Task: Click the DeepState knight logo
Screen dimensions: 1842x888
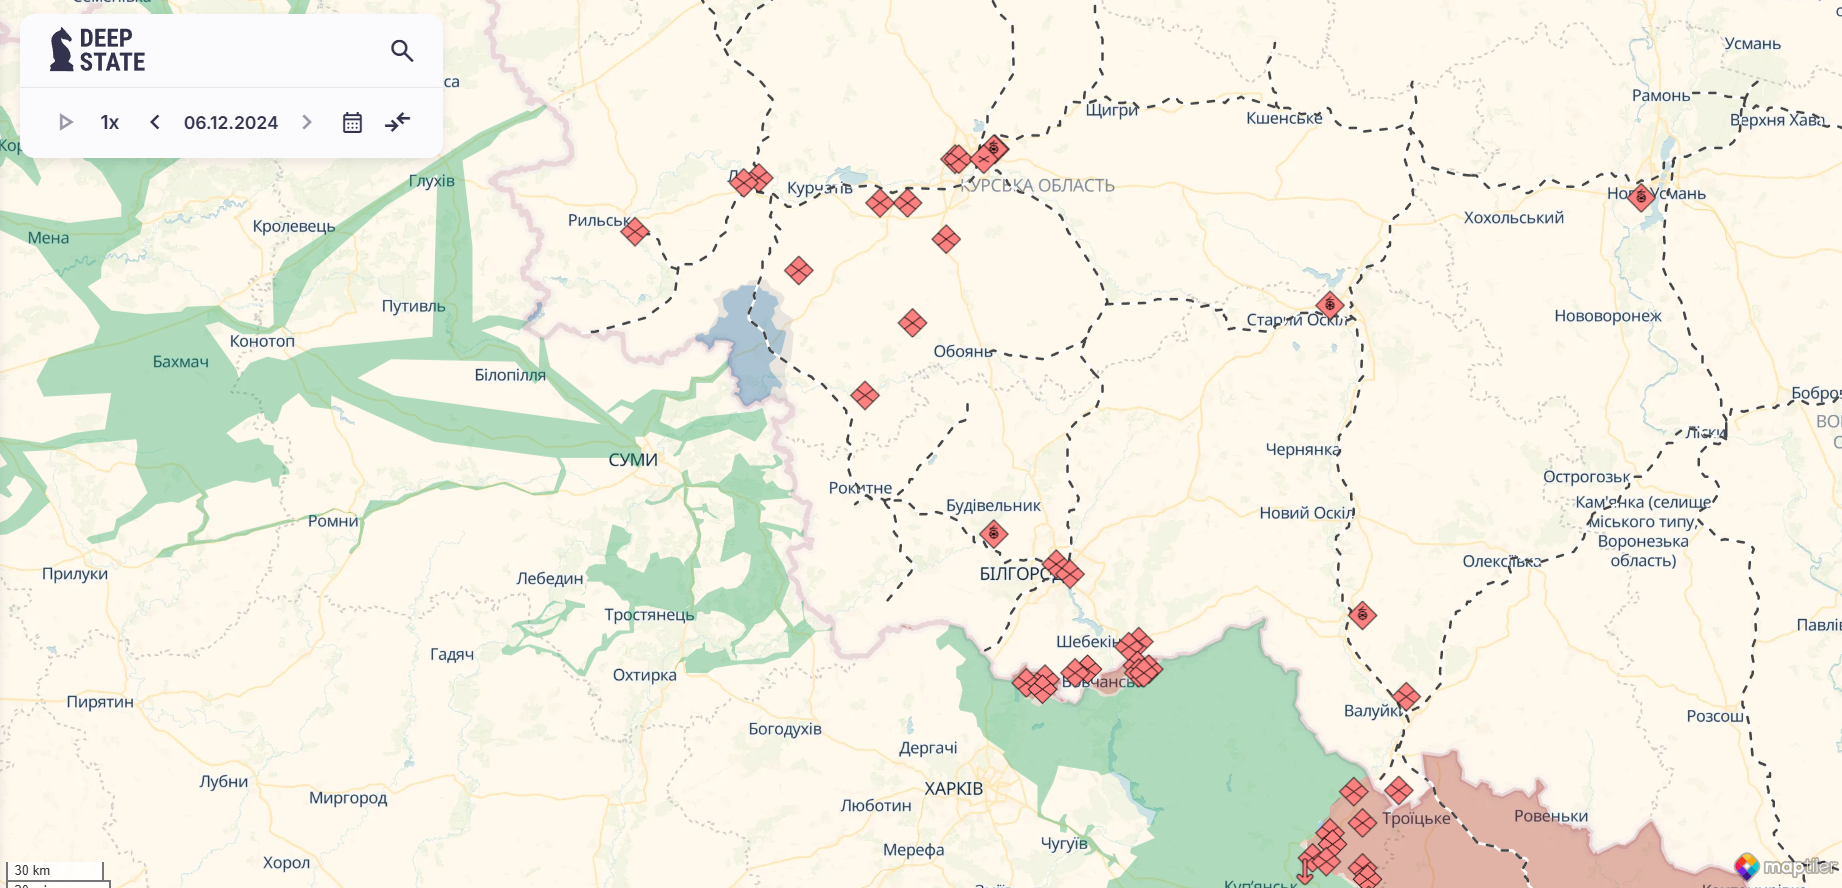Action: click(x=98, y=50)
